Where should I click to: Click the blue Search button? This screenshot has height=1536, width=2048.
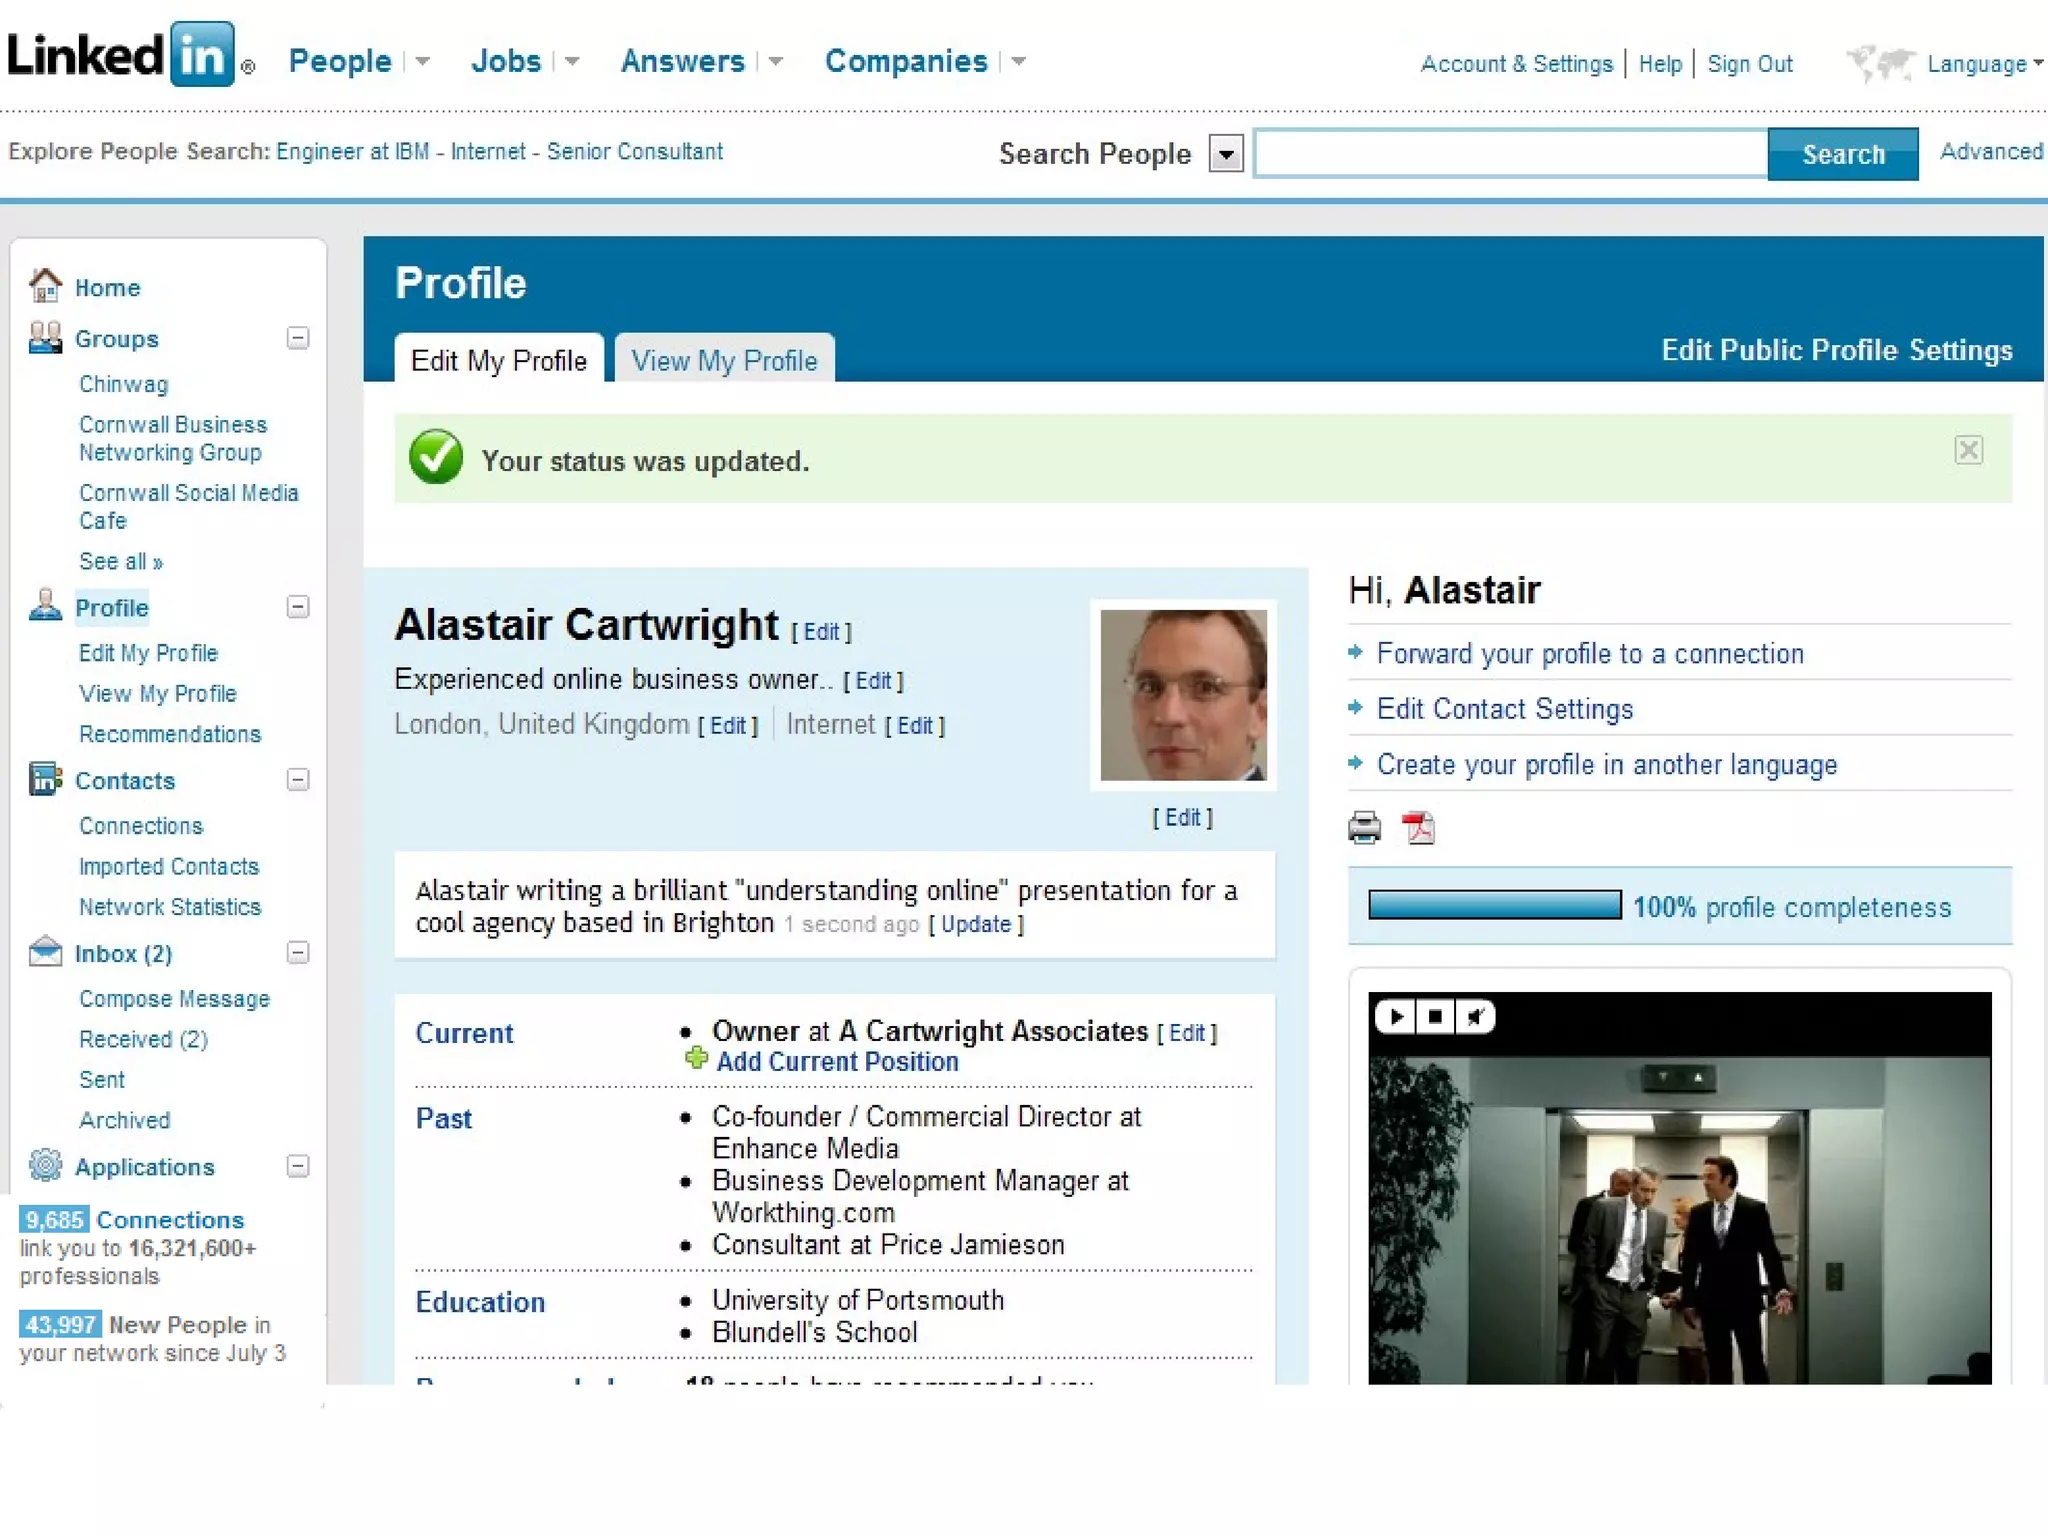click(1842, 155)
